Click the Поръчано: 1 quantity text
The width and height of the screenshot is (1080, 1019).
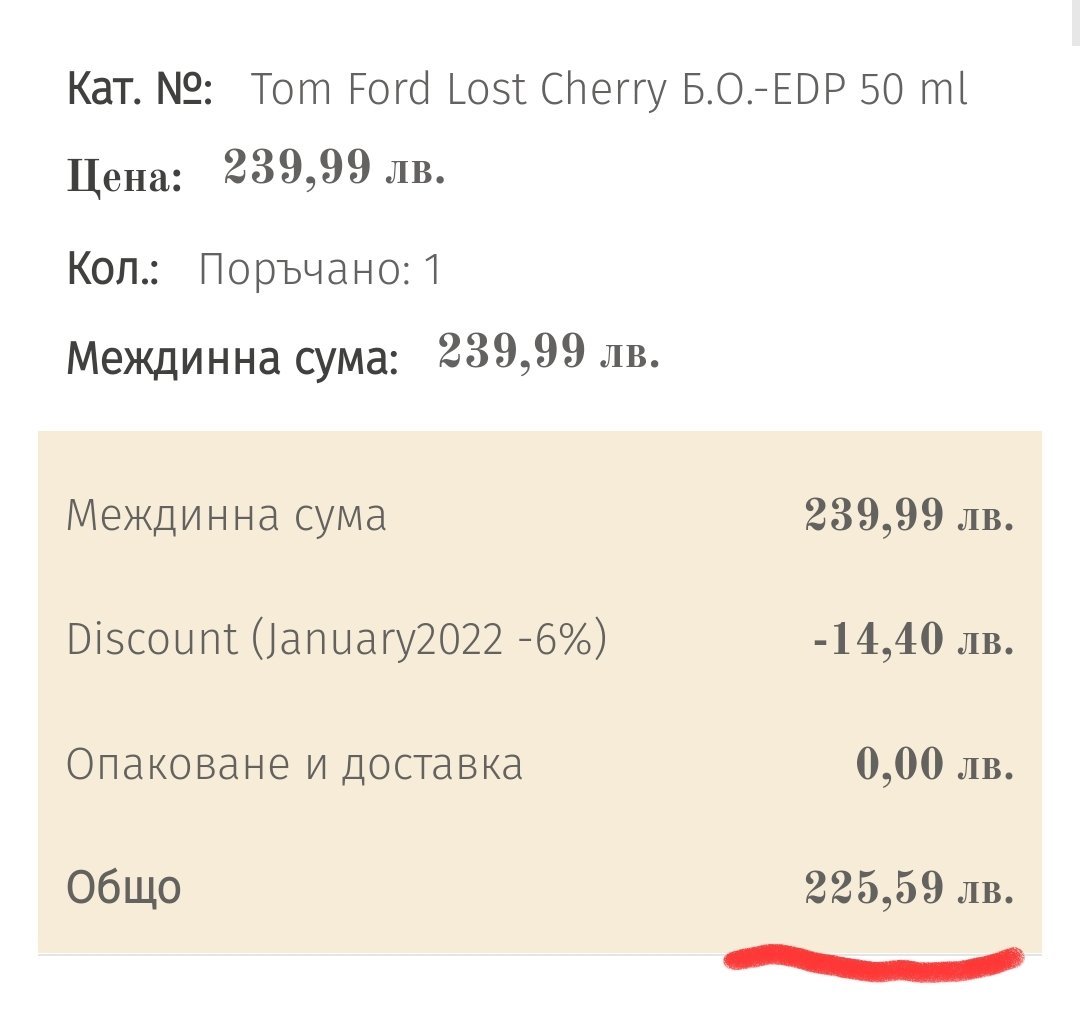320,270
